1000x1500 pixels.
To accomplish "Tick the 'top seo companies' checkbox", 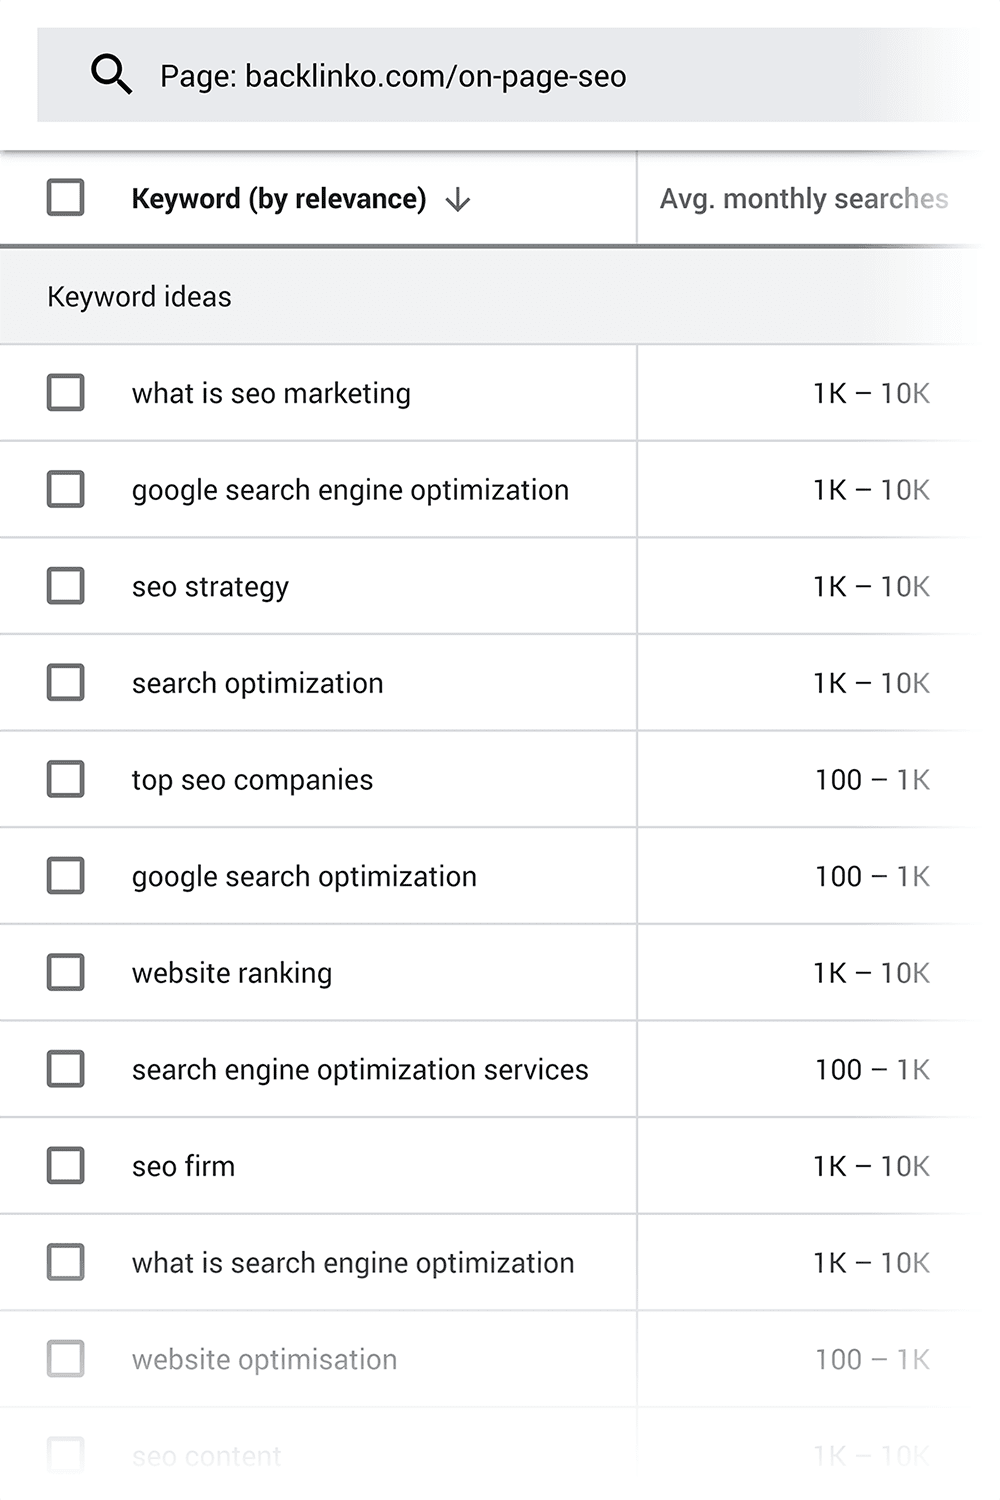I will pos(66,779).
